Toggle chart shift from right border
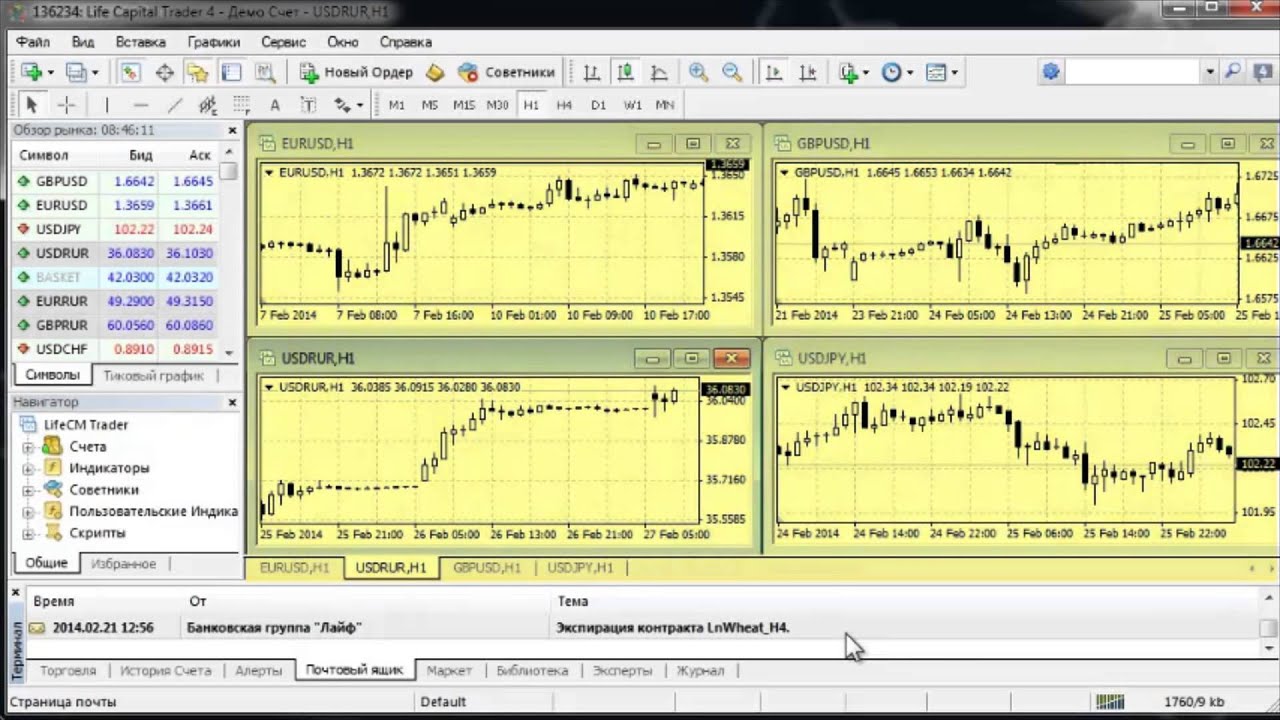1280x720 pixels. pos(808,72)
